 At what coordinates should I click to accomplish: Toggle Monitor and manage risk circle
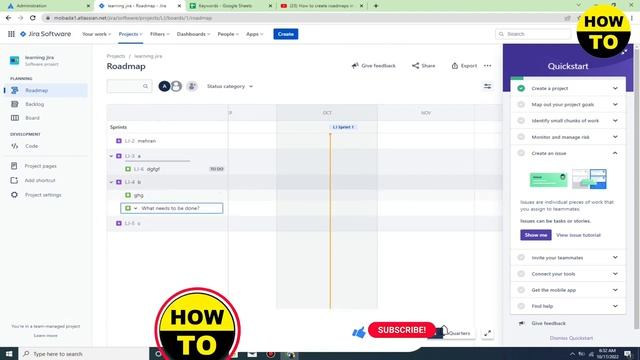point(521,137)
